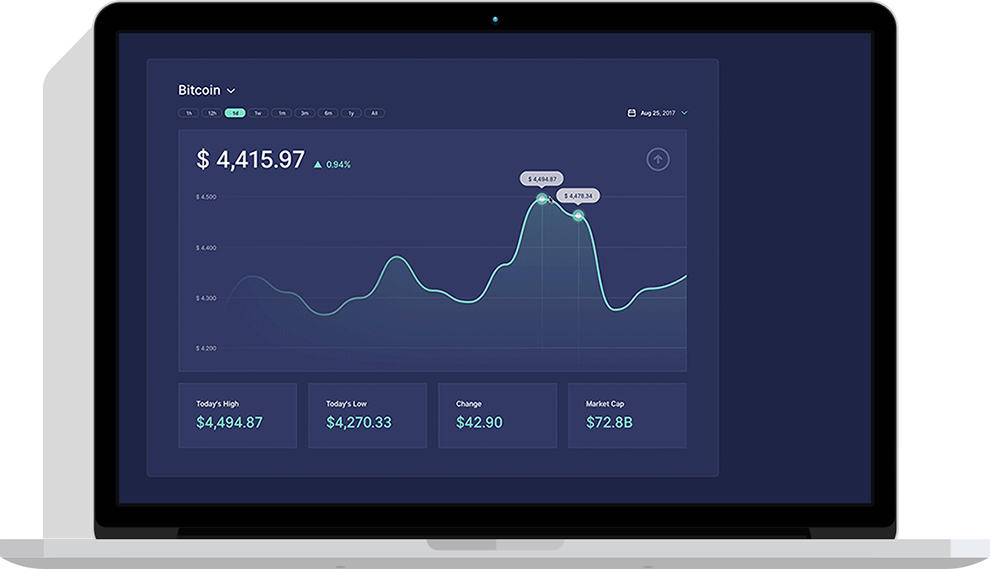The width and height of the screenshot is (990, 569).
Task: Open the Market Cap card
Action: pos(627,415)
